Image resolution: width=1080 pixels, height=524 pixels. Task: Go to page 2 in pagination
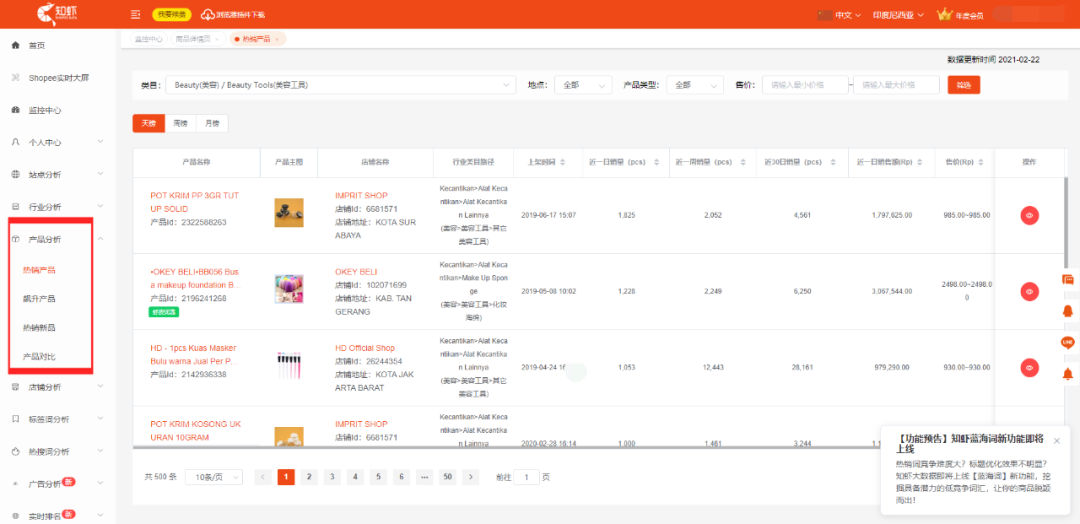(309, 476)
